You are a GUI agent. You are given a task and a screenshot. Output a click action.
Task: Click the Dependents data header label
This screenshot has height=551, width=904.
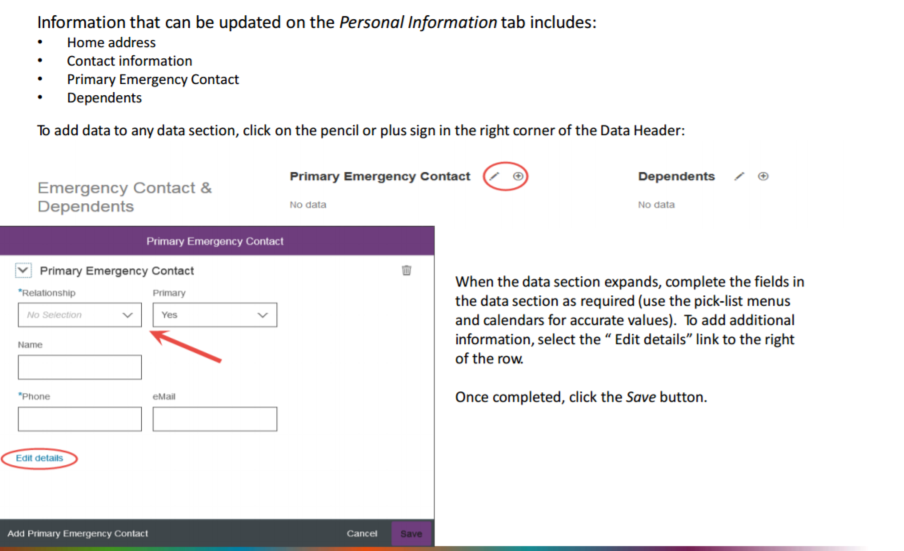[x=676, y=176]
